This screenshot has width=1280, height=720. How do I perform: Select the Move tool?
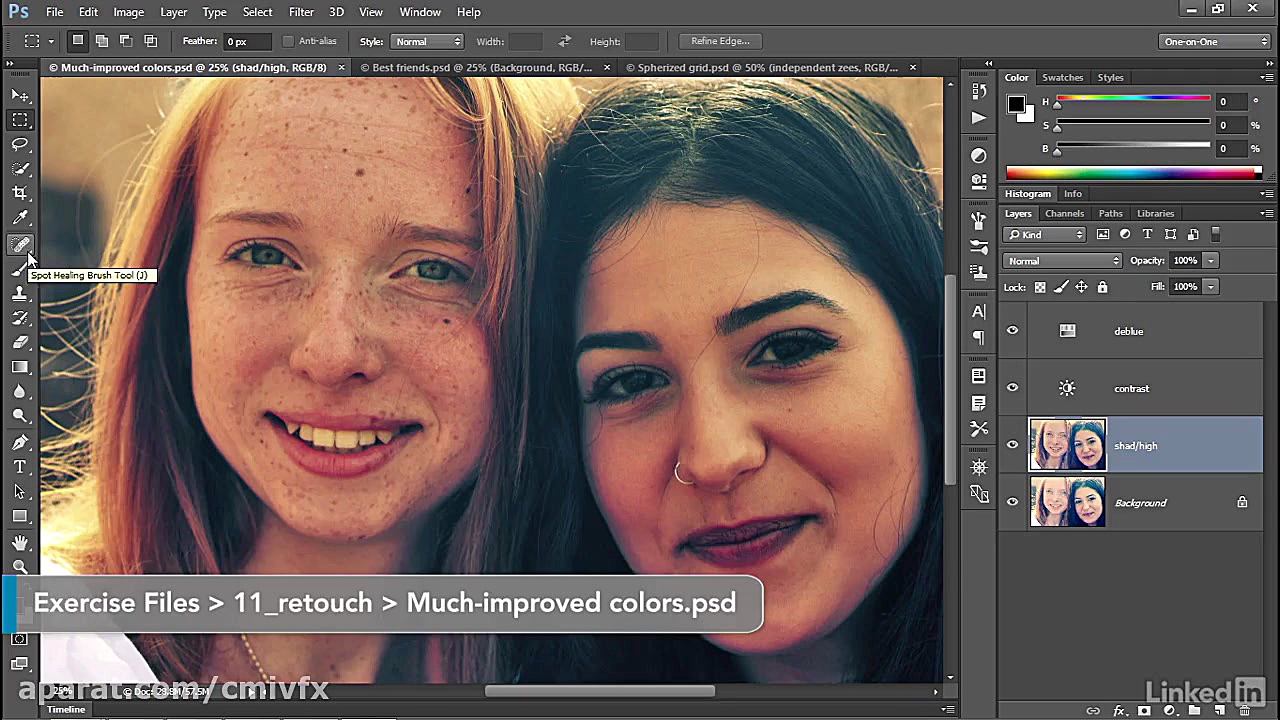(x=20, y=95)
